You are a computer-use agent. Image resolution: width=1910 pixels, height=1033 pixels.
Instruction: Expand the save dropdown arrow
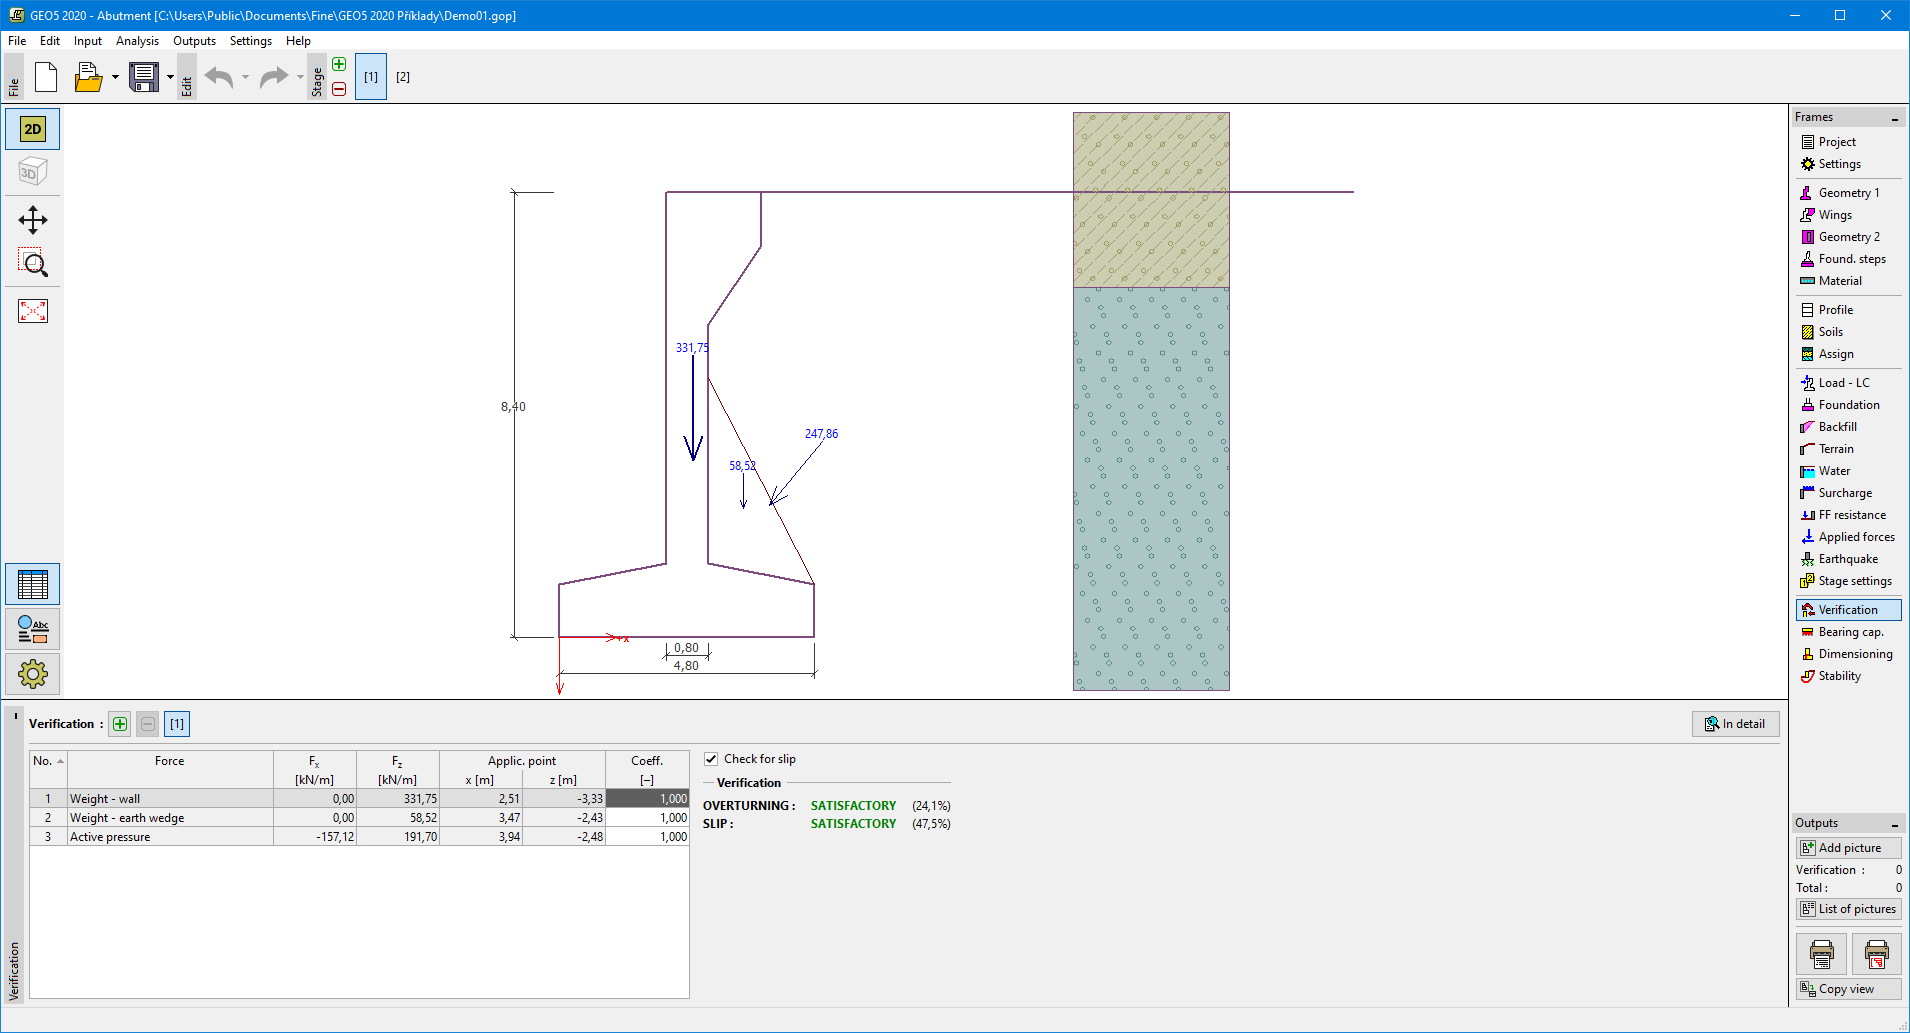170,77
